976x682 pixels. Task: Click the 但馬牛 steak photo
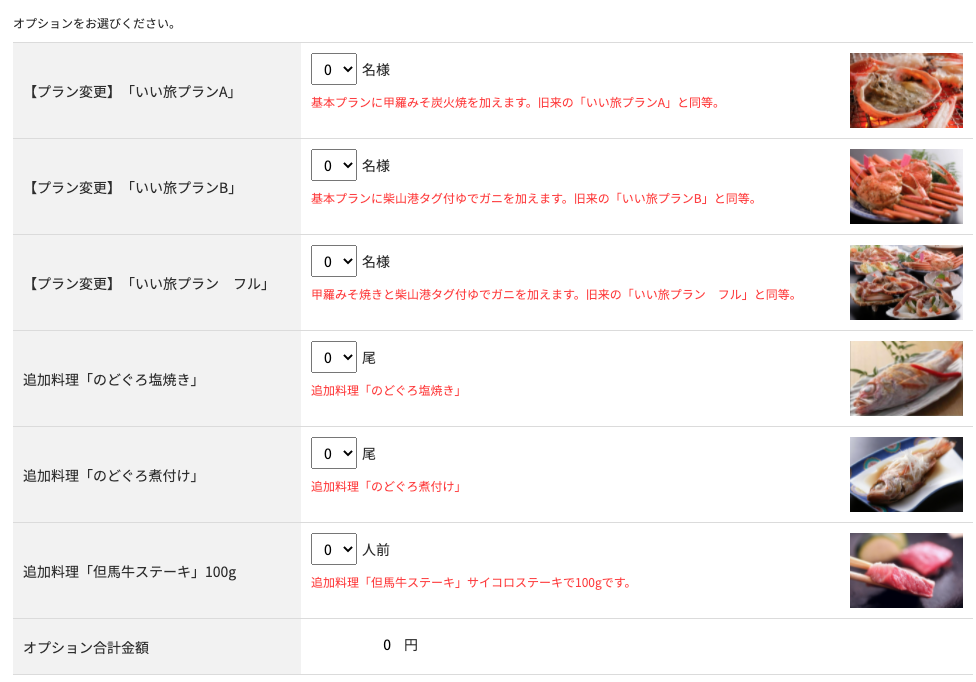[906, 570]
